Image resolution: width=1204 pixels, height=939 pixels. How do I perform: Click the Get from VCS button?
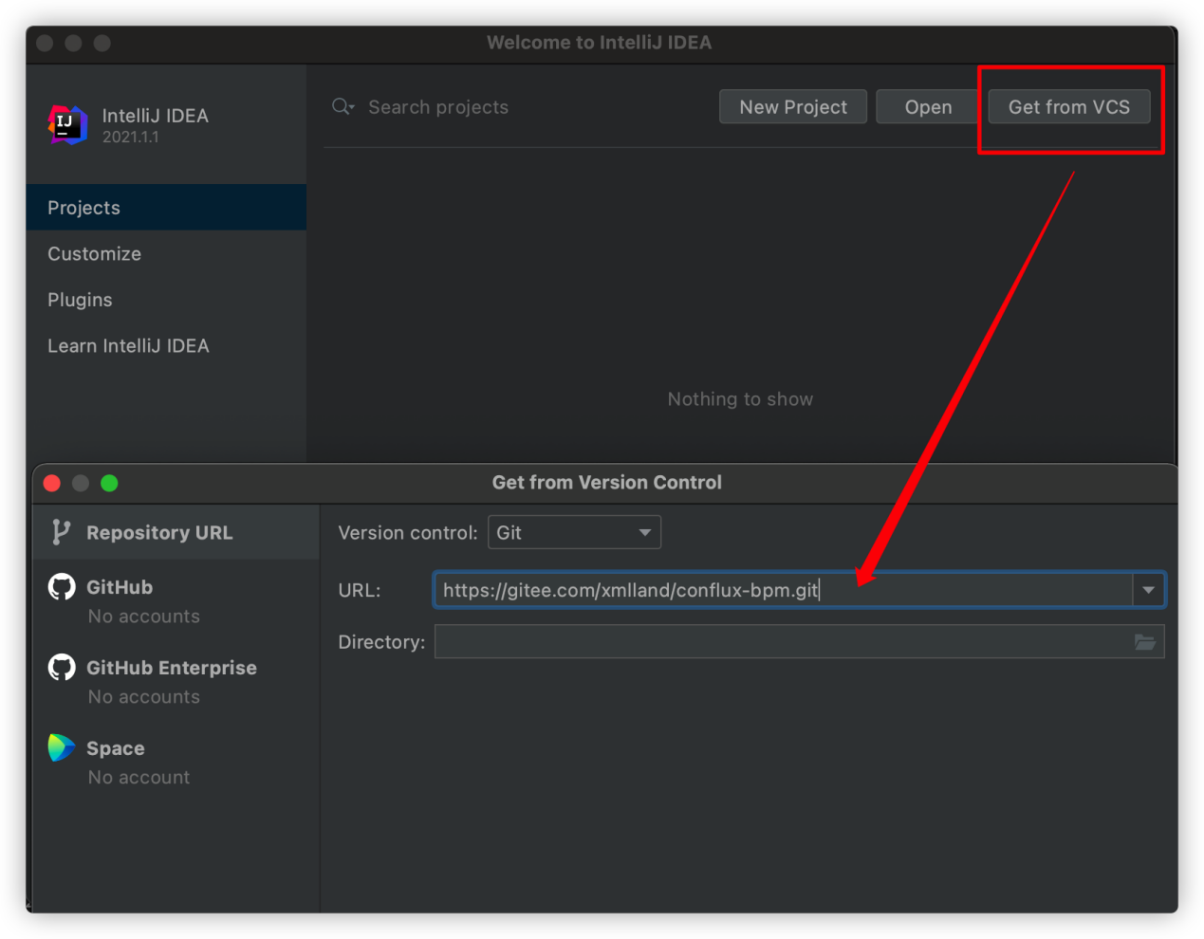(x=1069, y=107)
